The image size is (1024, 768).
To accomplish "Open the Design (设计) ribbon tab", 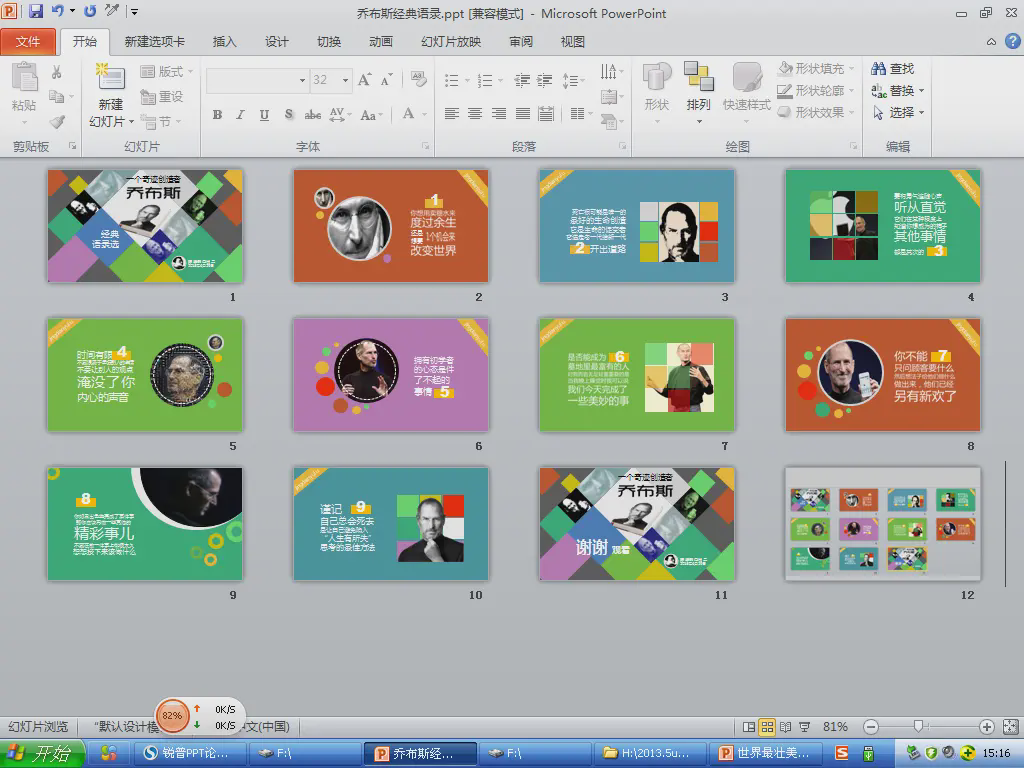I will click(277, 42).
